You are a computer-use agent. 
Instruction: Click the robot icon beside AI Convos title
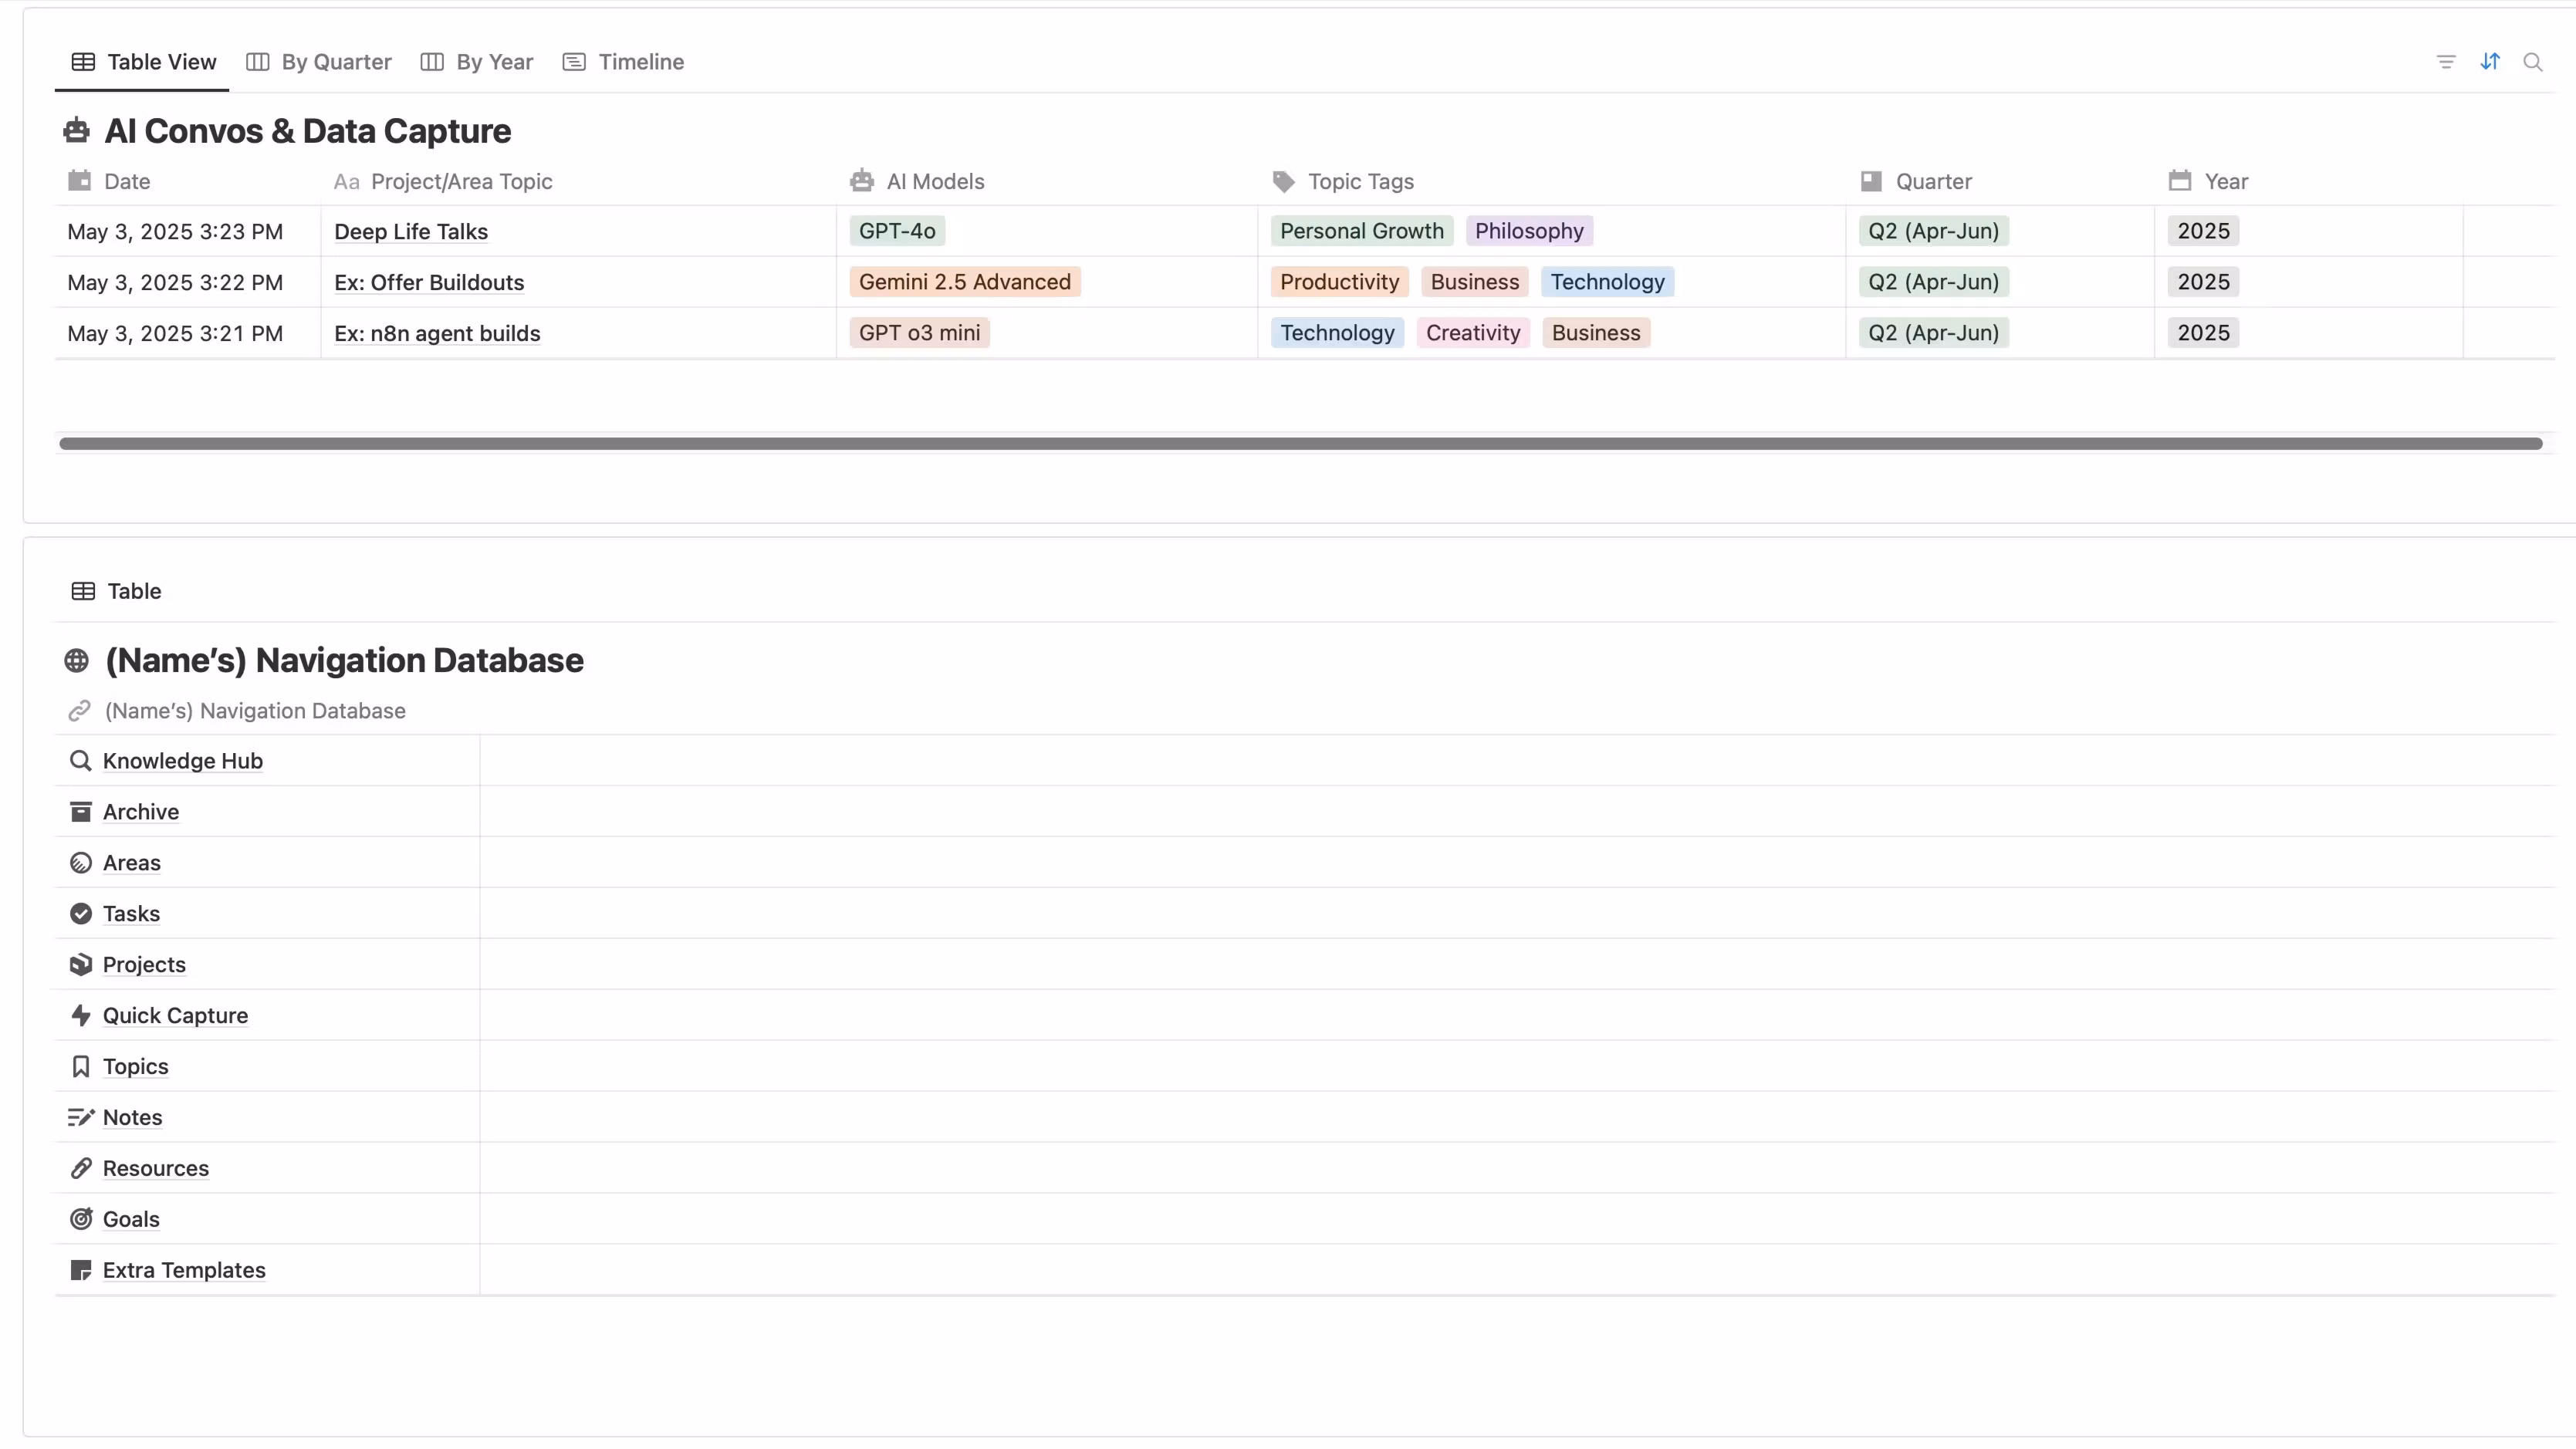point(76,131)
